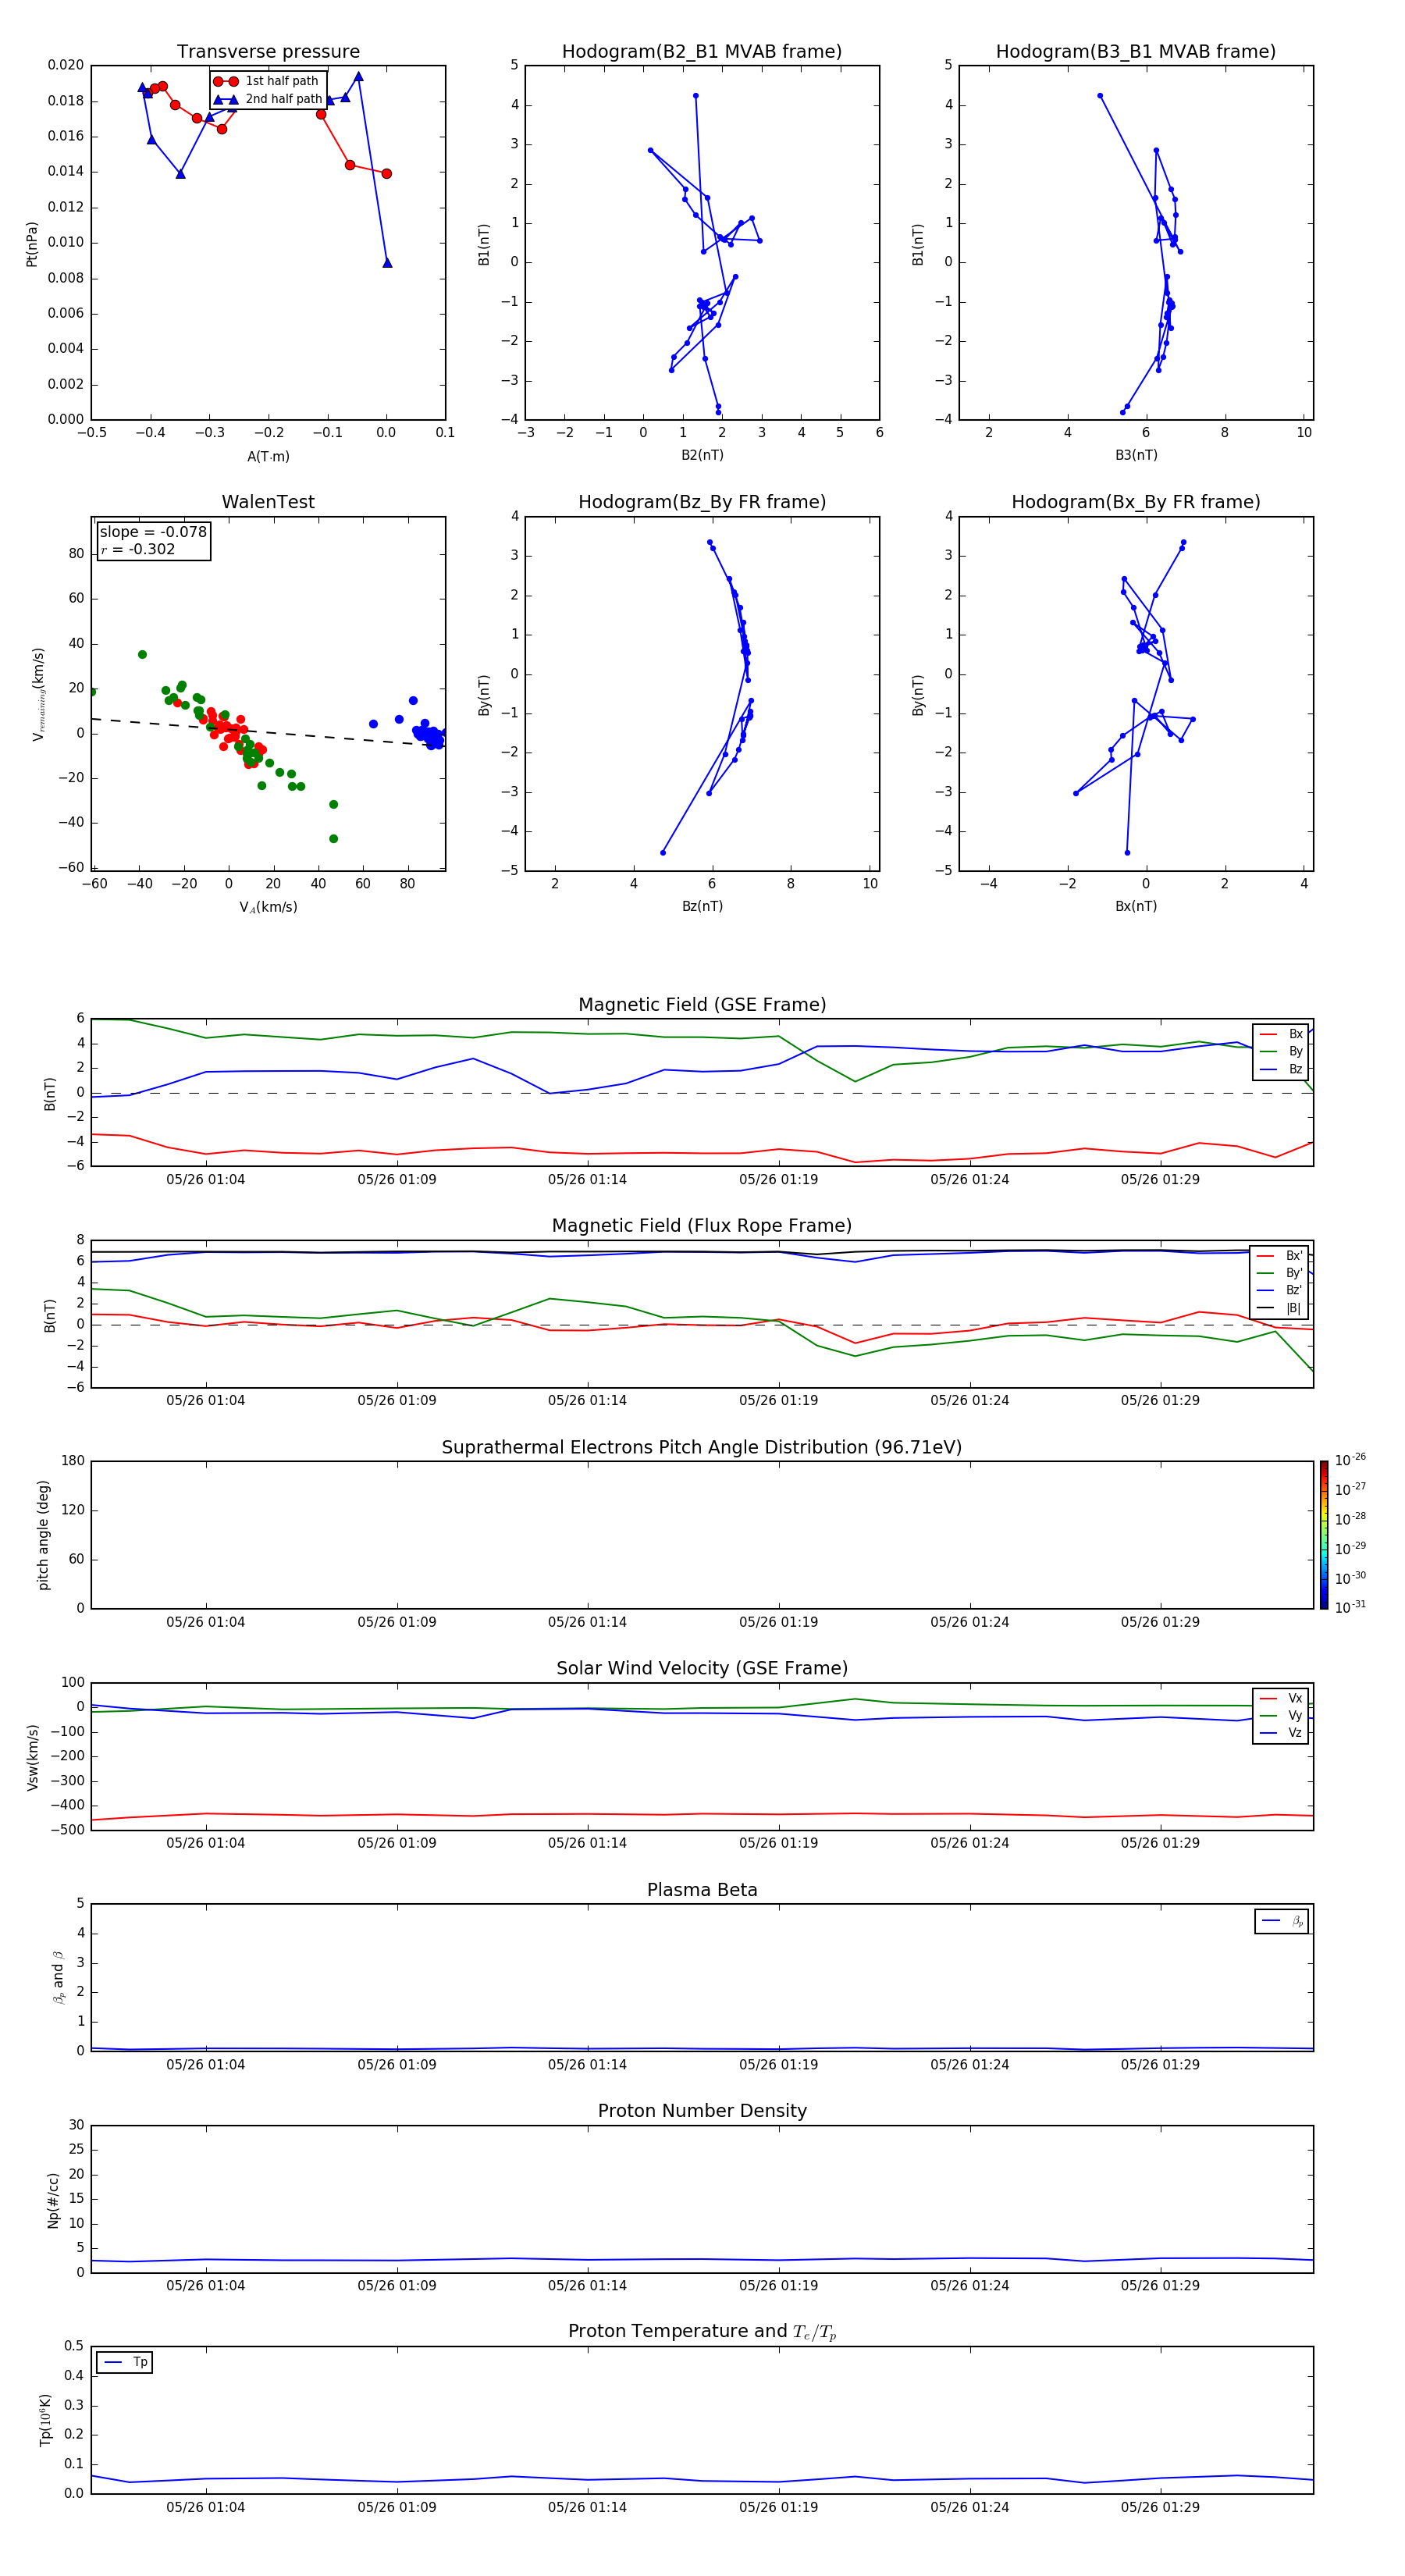Image resolution: width=1405 pixels, height=2576 pixels.
Task: Click the 'r = -0.302' annotation
Action: [138, 549]
